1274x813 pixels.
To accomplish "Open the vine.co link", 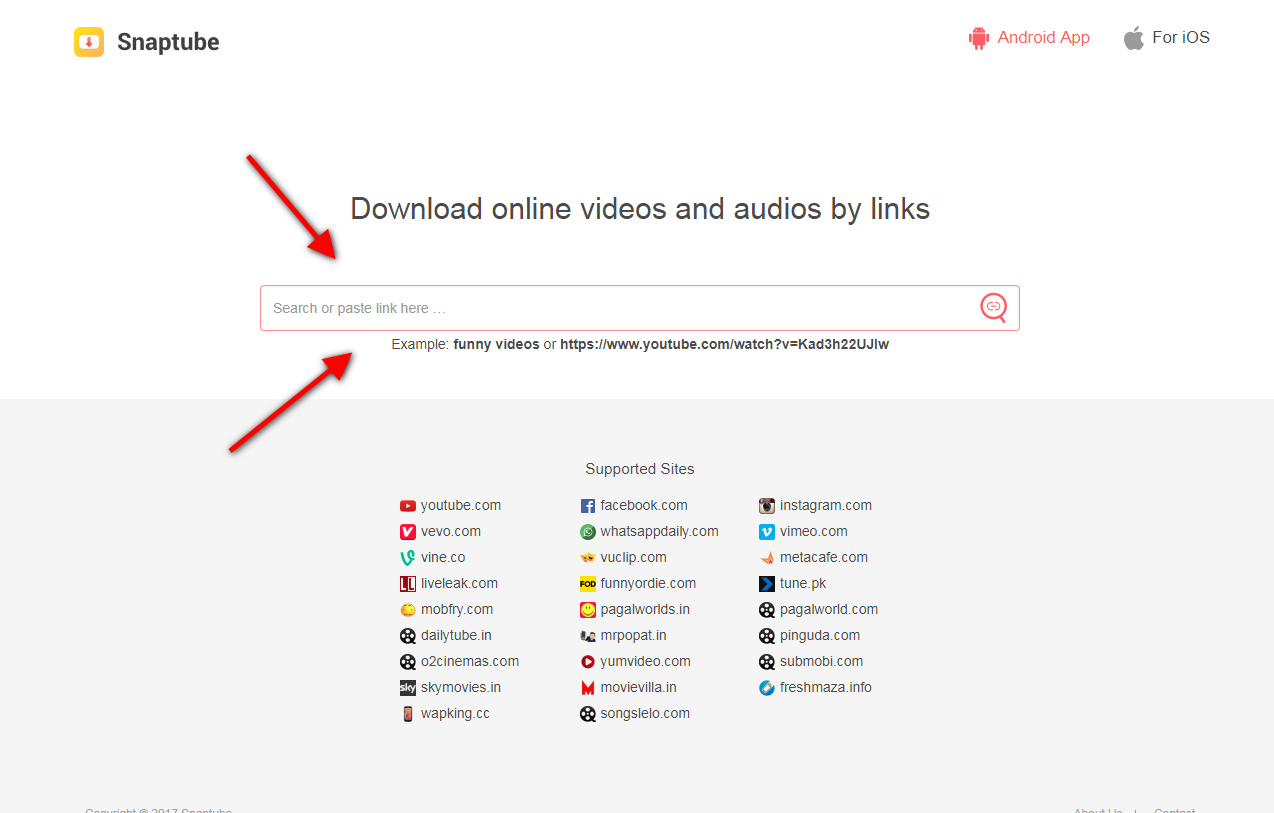I will pyautogui.click(x=443, y=557).
